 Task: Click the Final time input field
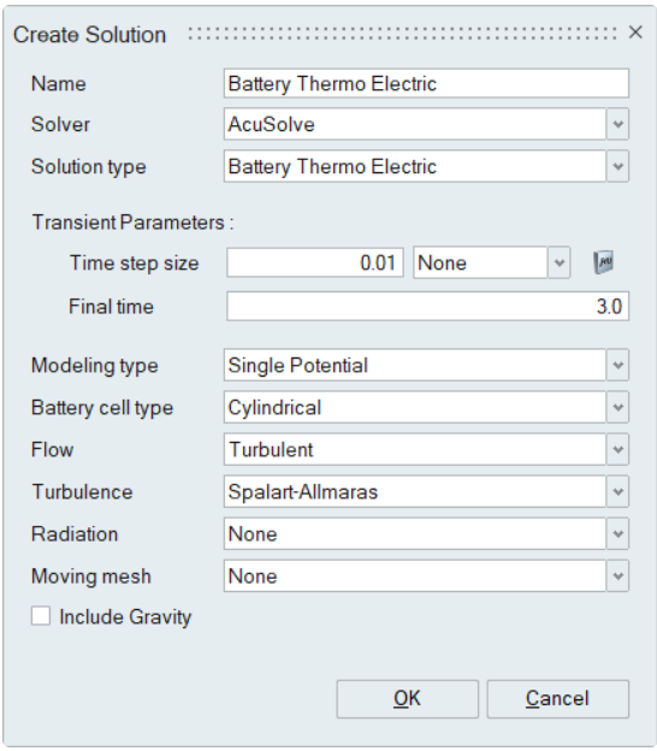click(x=427, y=306)
